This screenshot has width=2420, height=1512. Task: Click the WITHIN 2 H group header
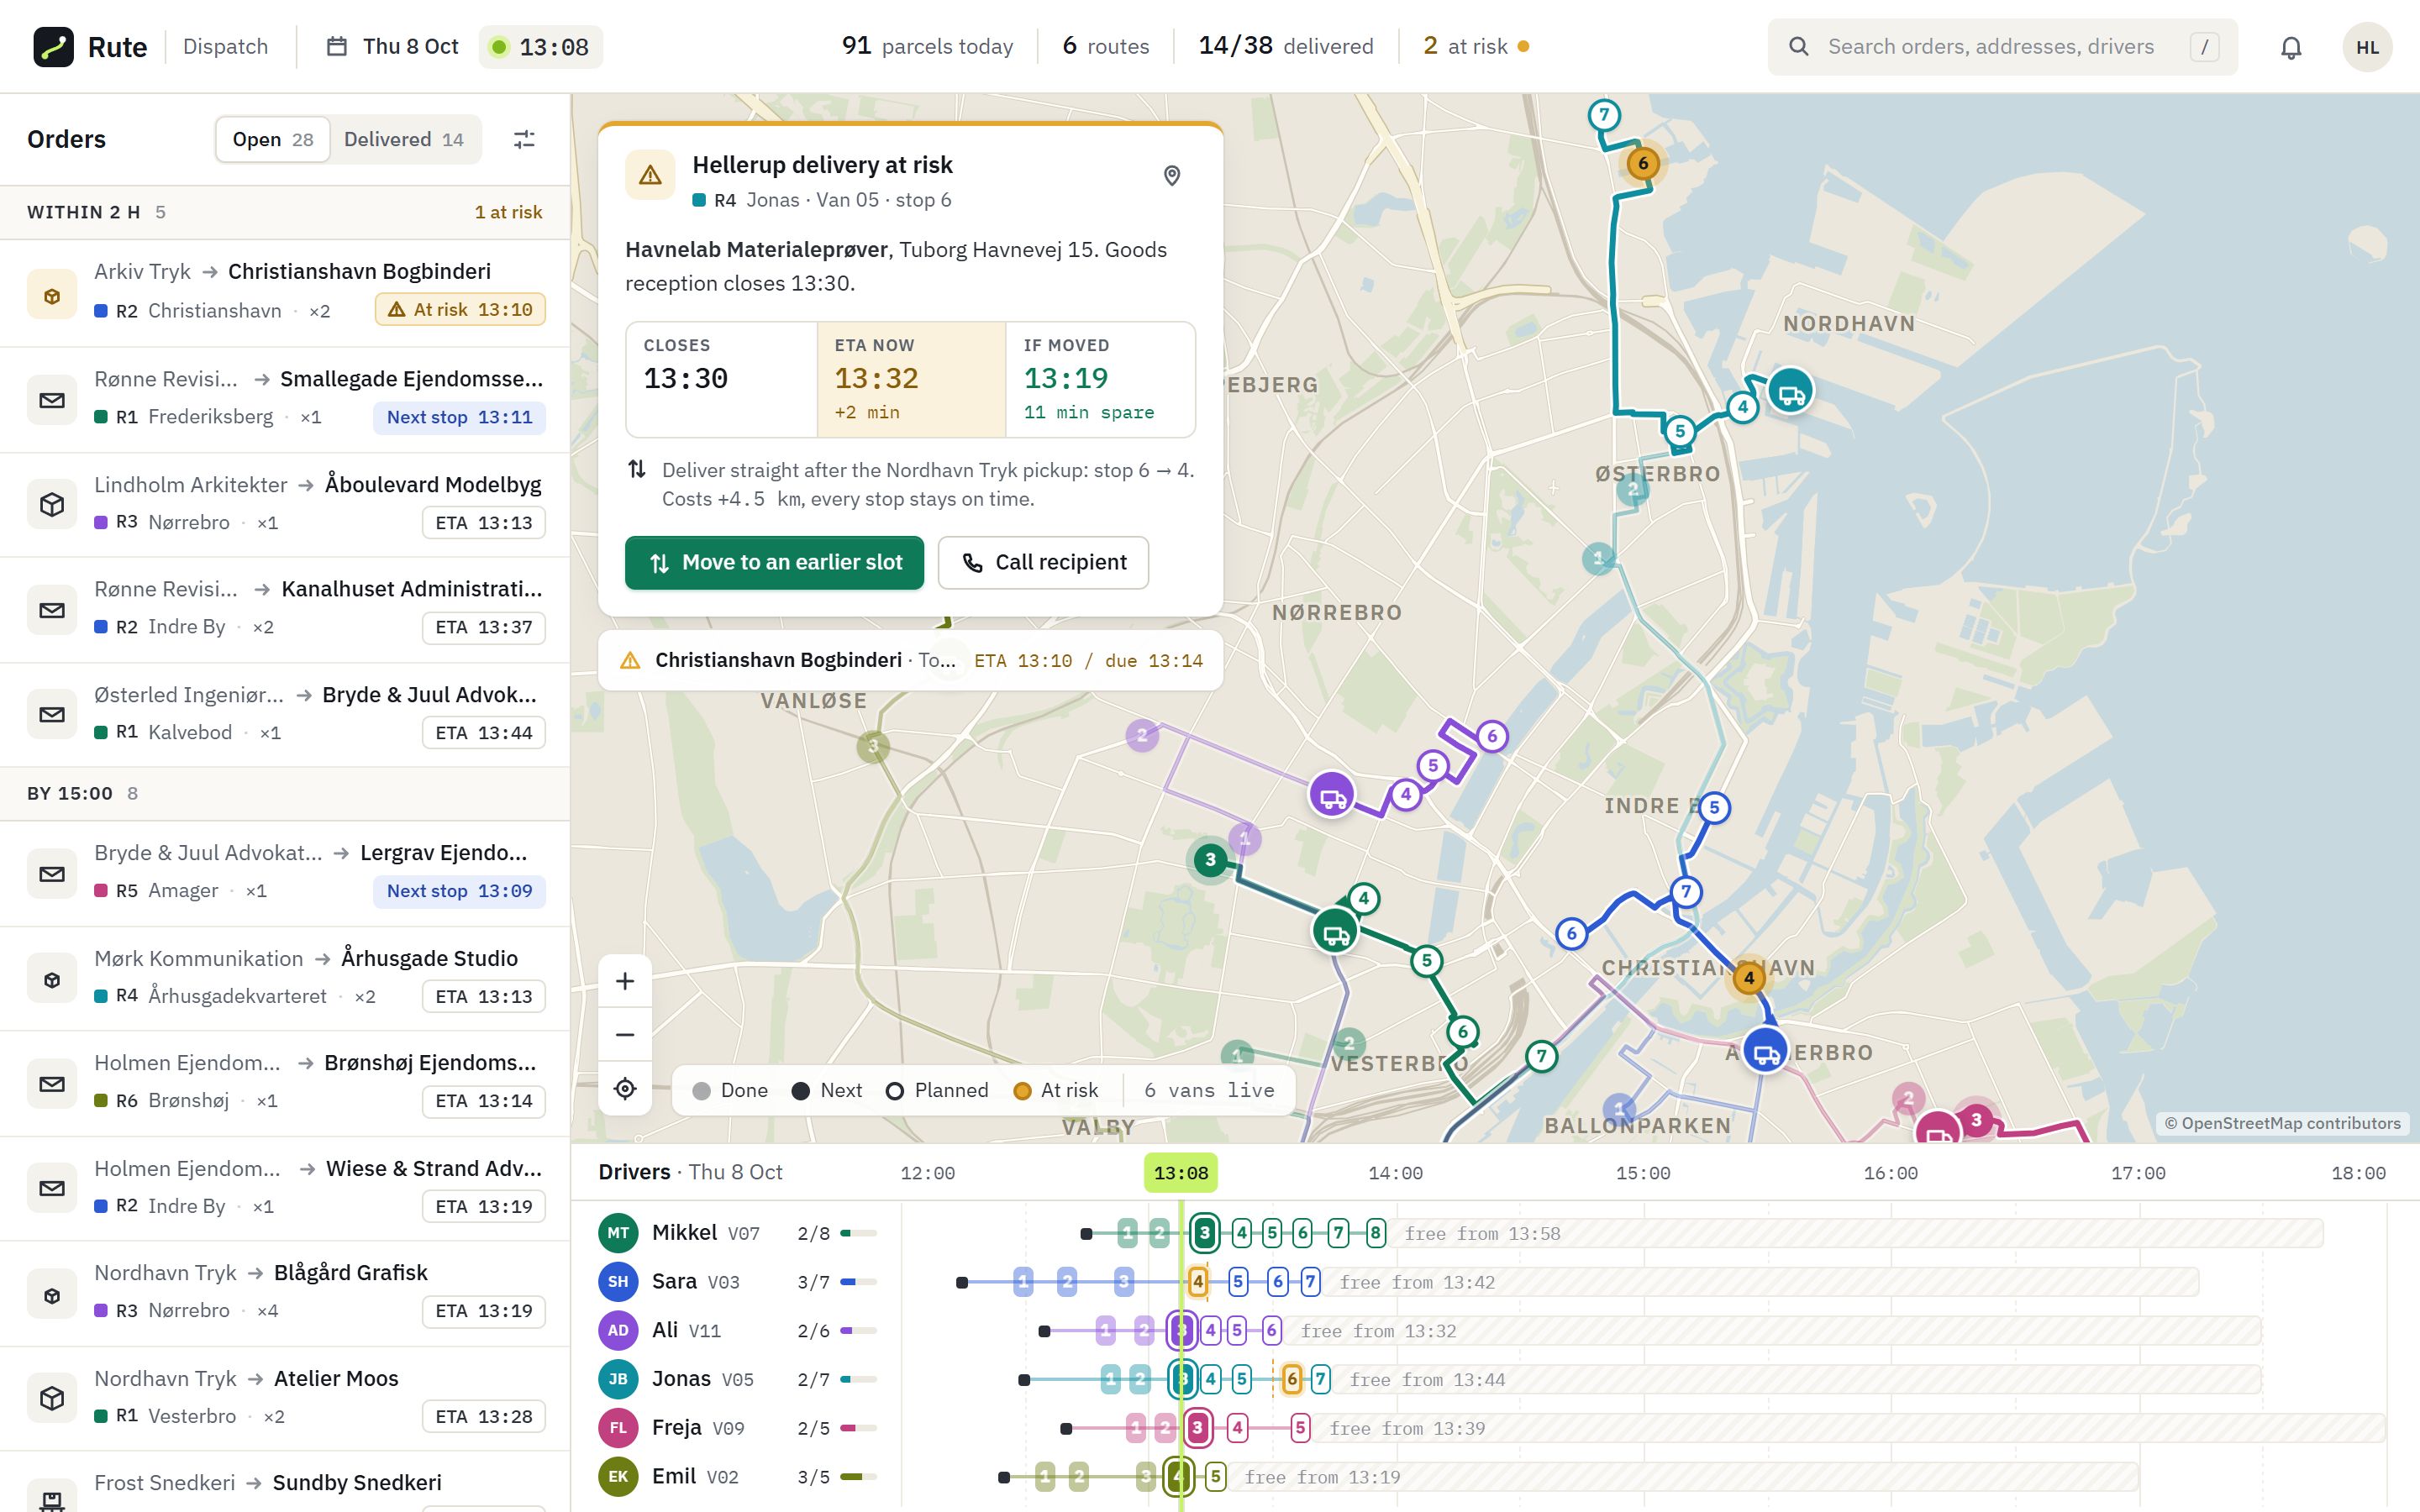[285, 212]
